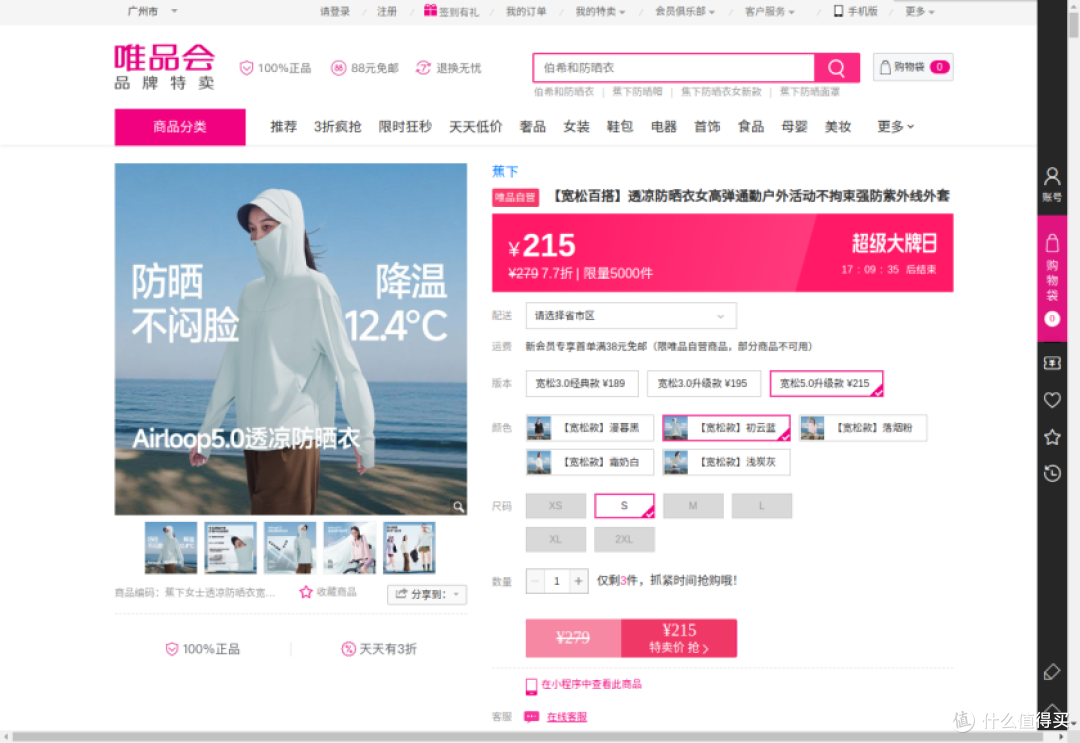
Task: Click the coupon ticket icon in sidebar
Action: (x=1052, y=363)
